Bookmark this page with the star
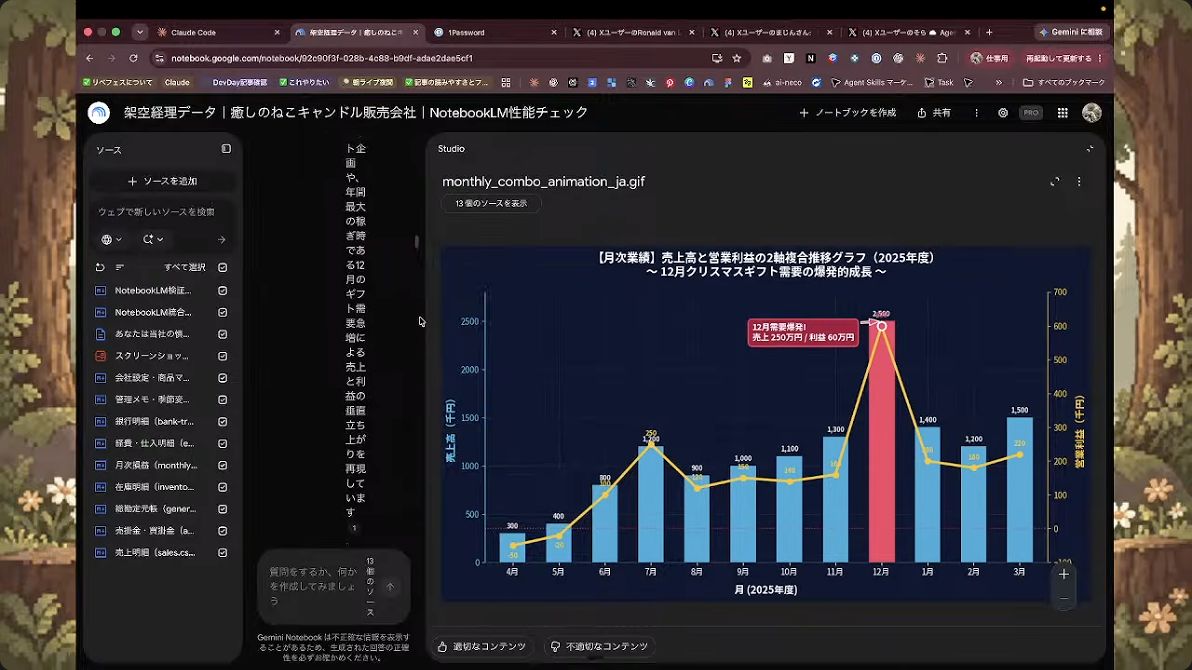This screenshot has height=670, width=1192. pos(737,58)
